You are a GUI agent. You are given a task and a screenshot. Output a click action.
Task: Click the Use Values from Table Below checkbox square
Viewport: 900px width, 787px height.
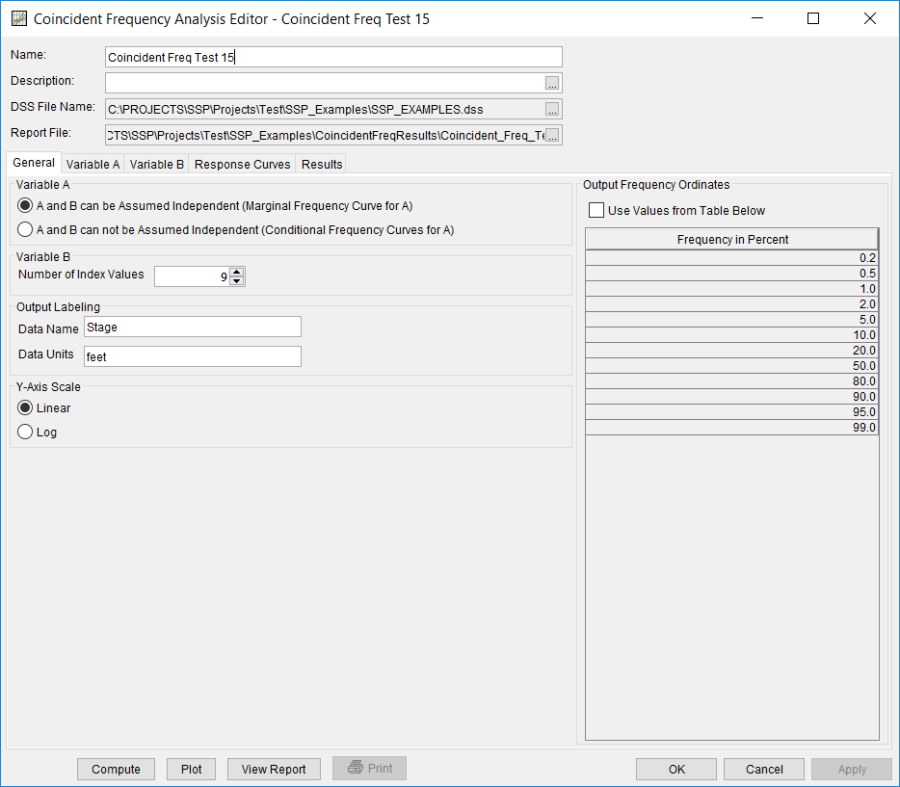[x=596, y=209]
